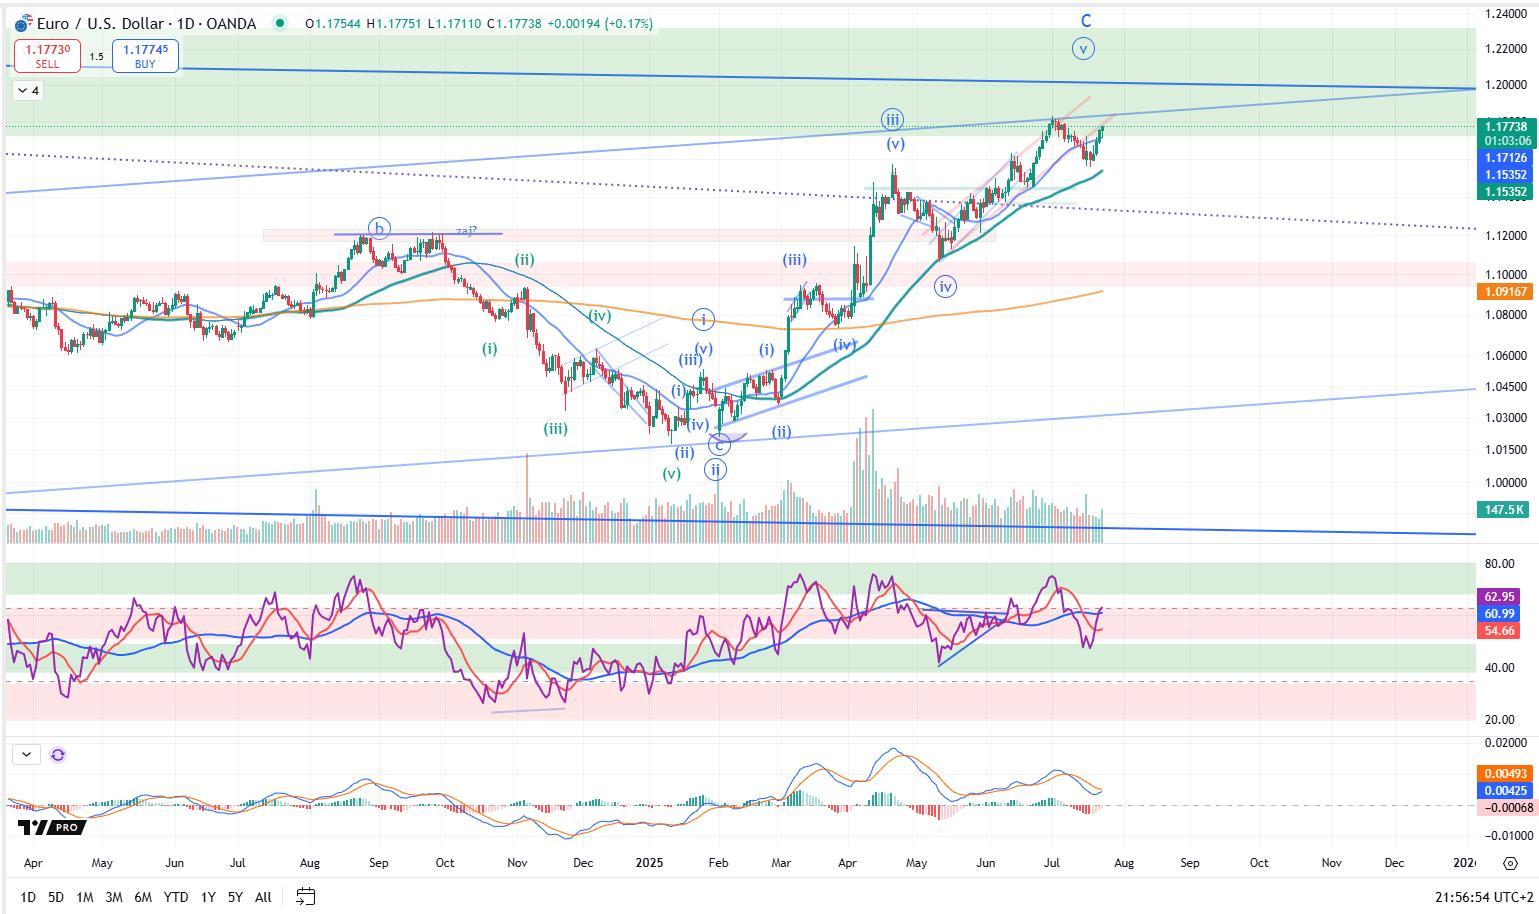
Task: Select the 3M time range
Action: (114, 897)
